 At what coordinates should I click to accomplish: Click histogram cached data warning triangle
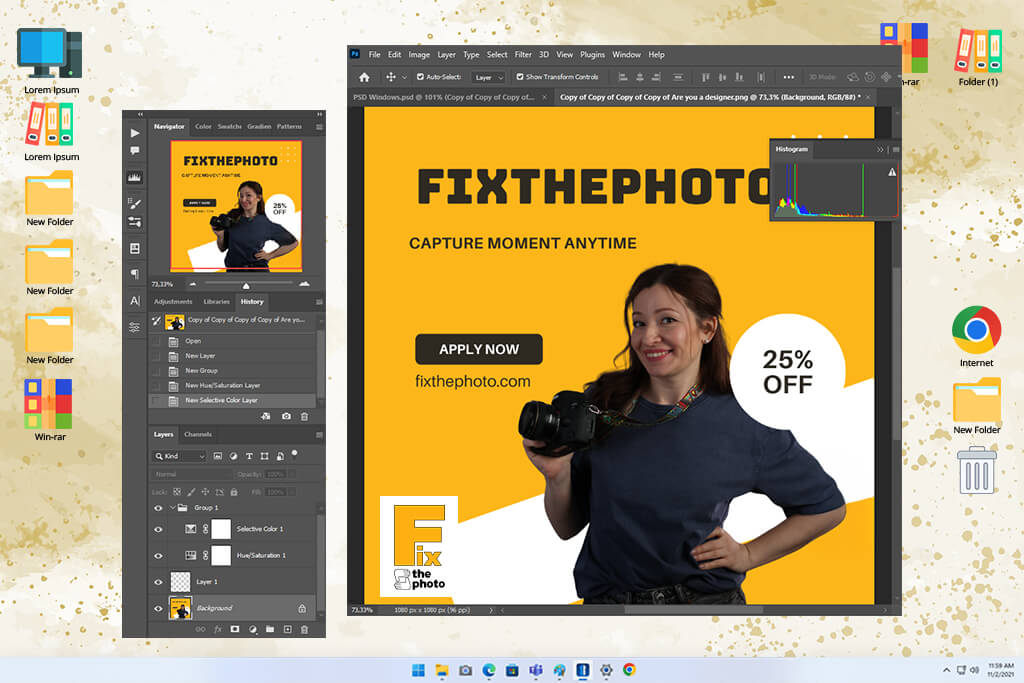[x=892, y=172]
